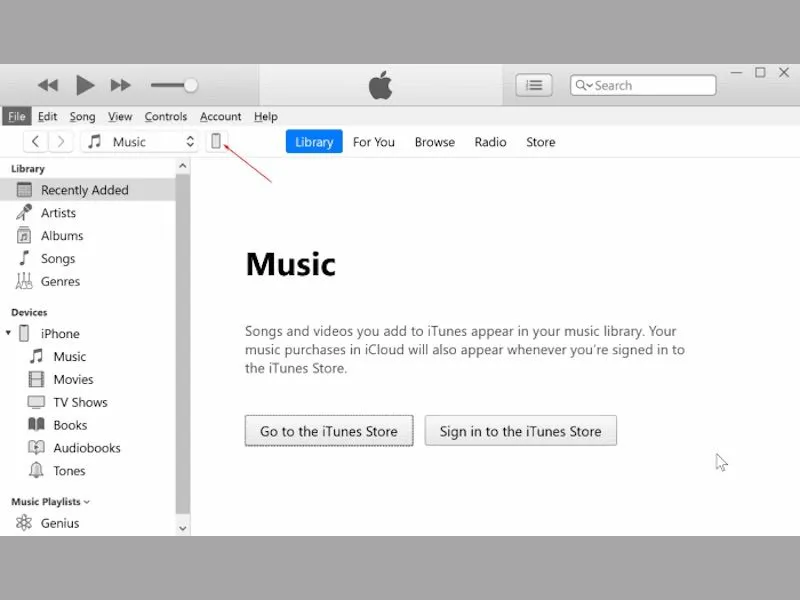This screenshot has height=600, width=800.
Task: Switch to the For You tab
Action: click(374, 142)
